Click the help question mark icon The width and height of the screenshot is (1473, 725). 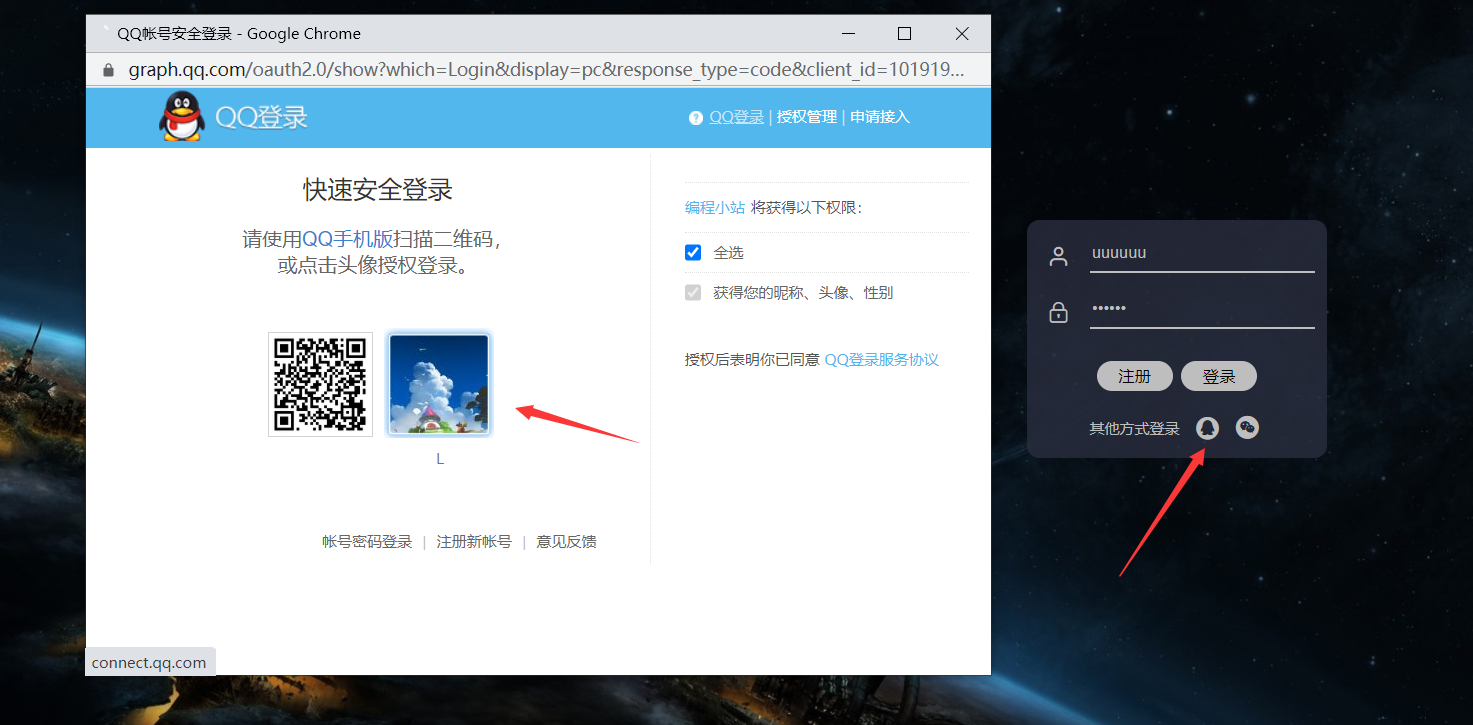[x=696, y=118]
